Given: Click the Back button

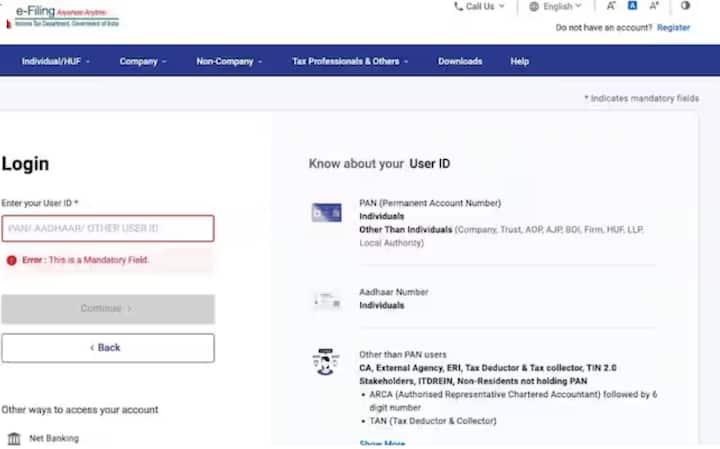Looking at the screenshot, I should [108, 348].
